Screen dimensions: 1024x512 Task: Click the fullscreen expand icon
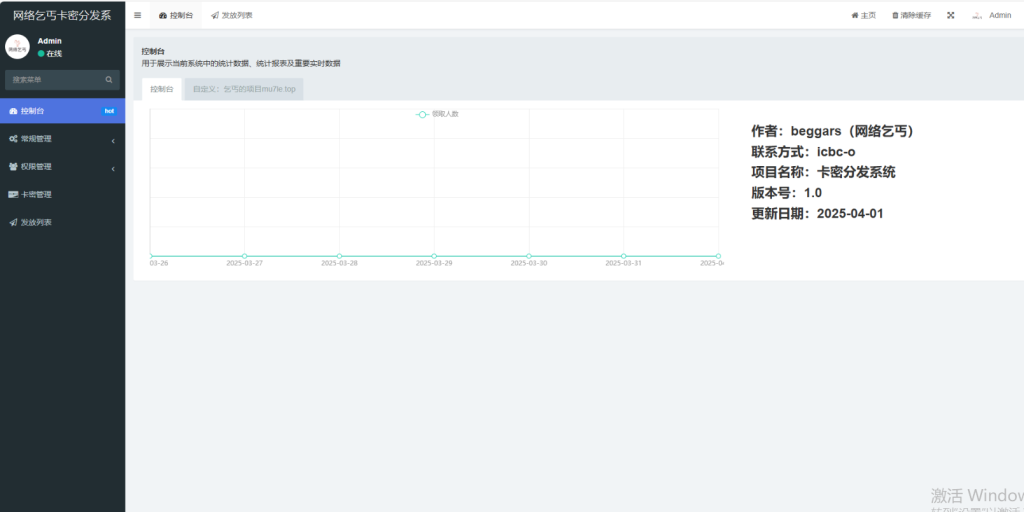coord(950,15)
